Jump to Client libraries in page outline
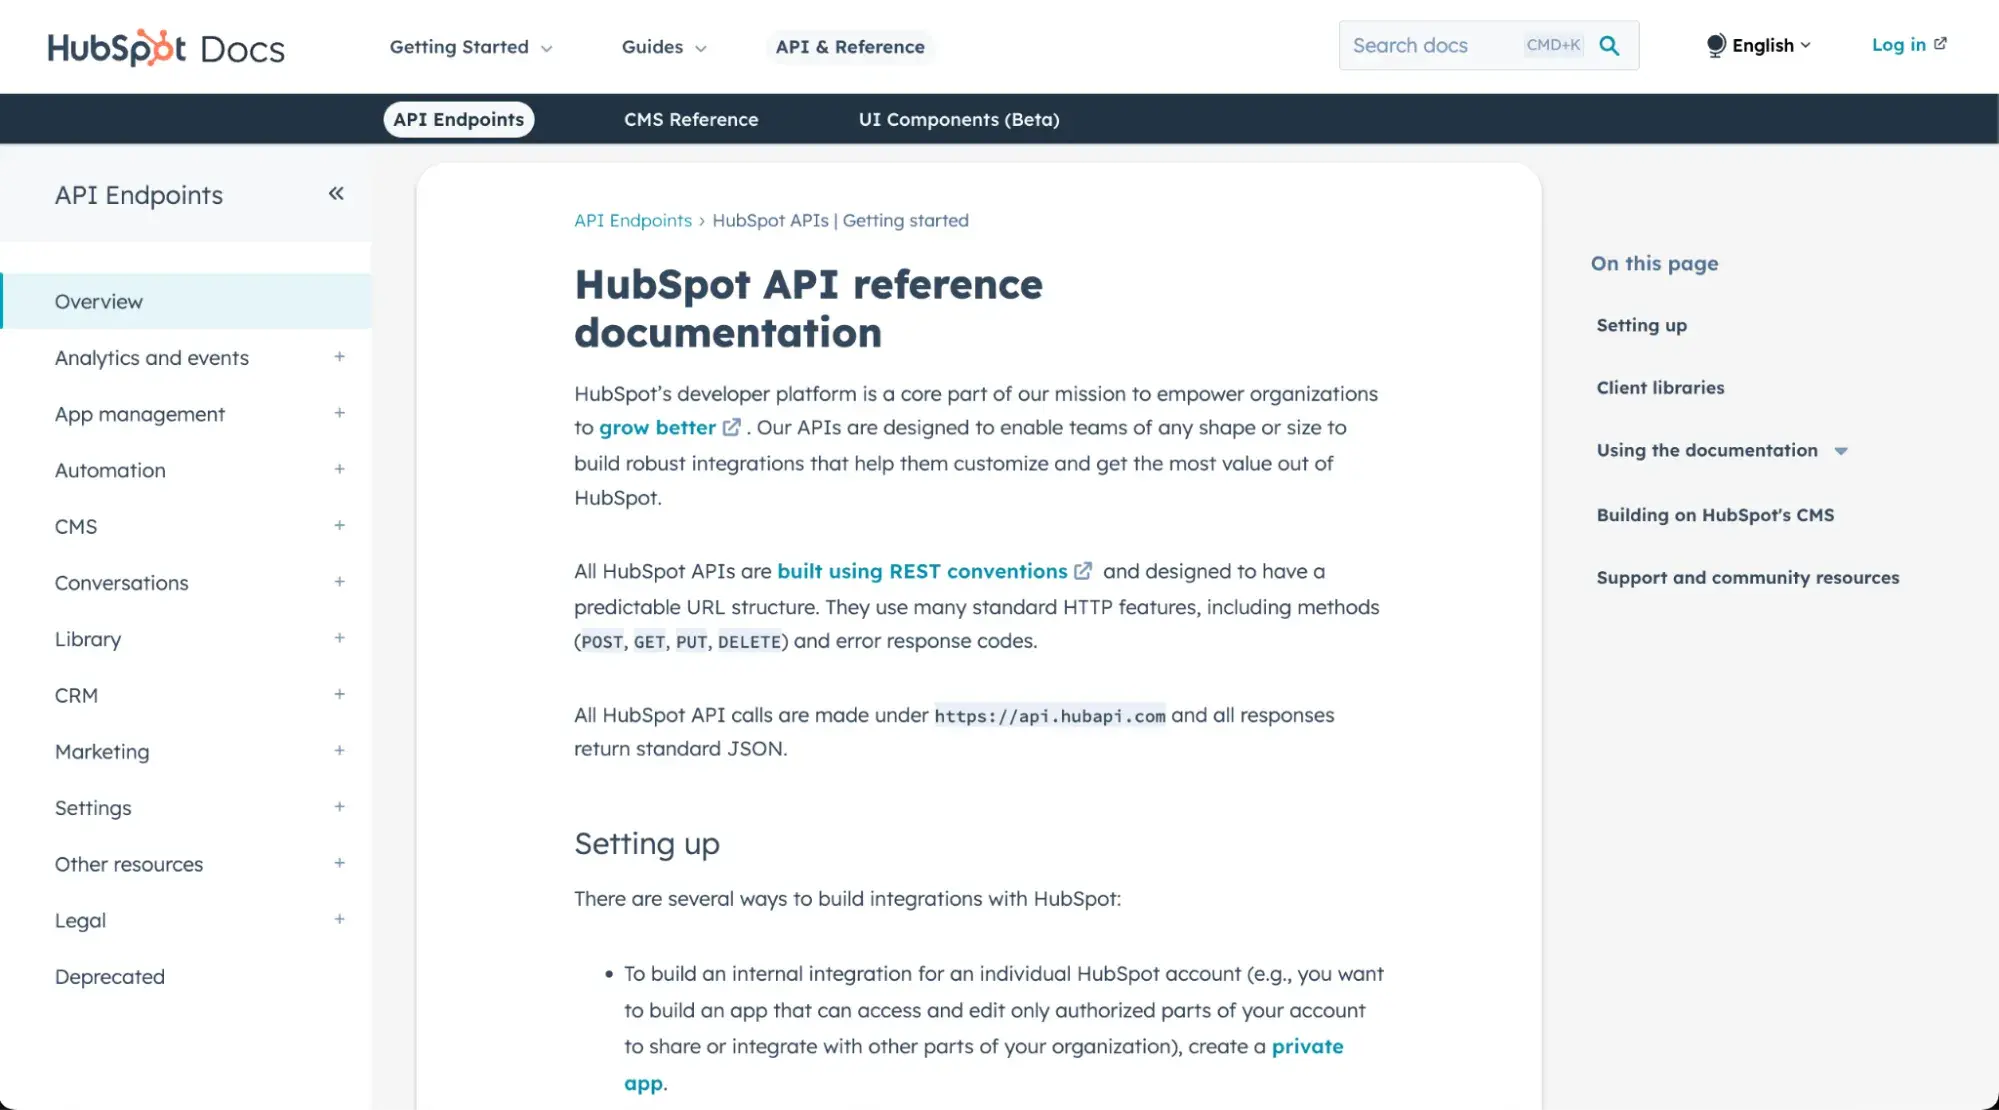 tap(1661, 387)
